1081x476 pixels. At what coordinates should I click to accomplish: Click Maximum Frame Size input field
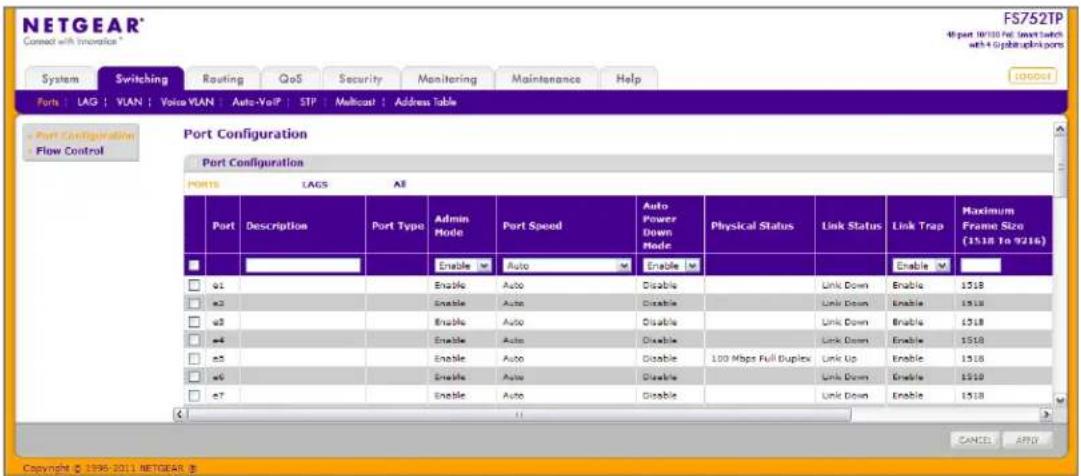point(980,265)
